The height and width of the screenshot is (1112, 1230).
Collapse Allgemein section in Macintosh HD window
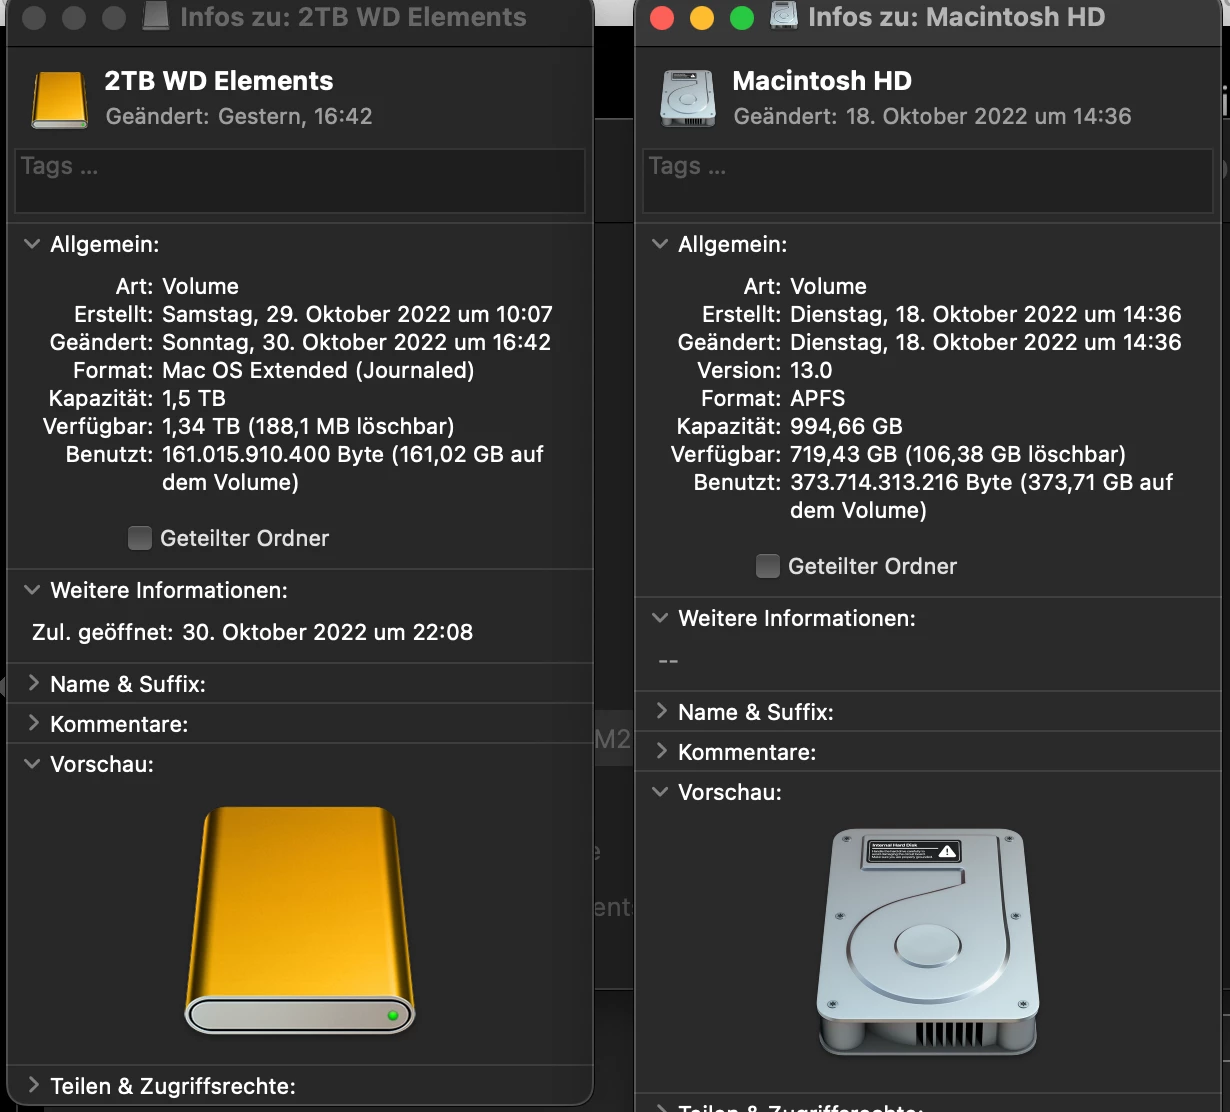coord(660,244)
